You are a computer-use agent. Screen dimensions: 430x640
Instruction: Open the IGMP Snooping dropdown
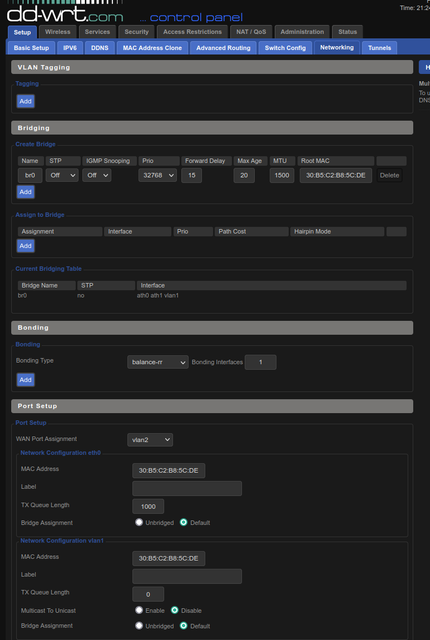click(x=97, y=175)
